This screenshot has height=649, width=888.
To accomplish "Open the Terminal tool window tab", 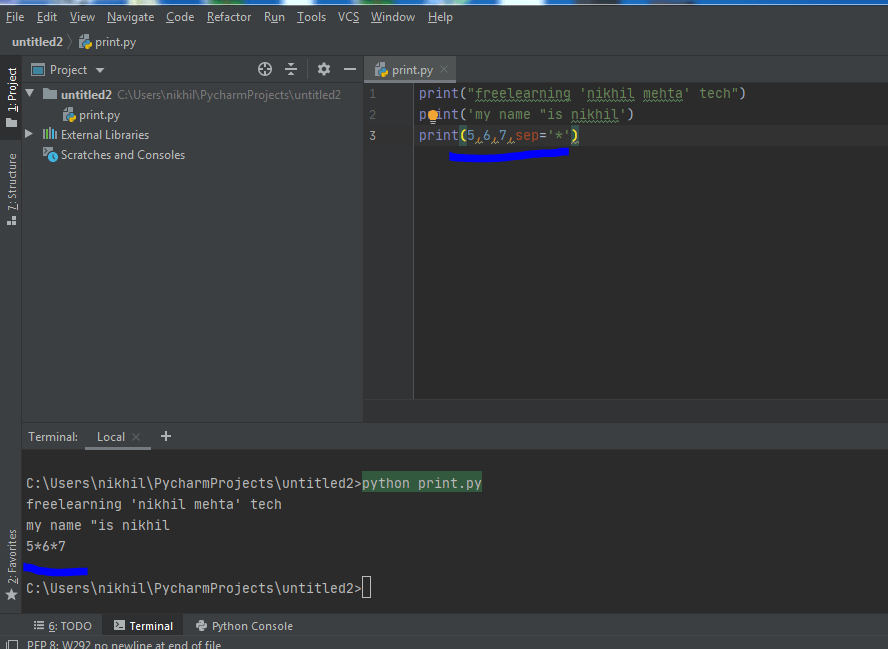I will pos(143,626).
